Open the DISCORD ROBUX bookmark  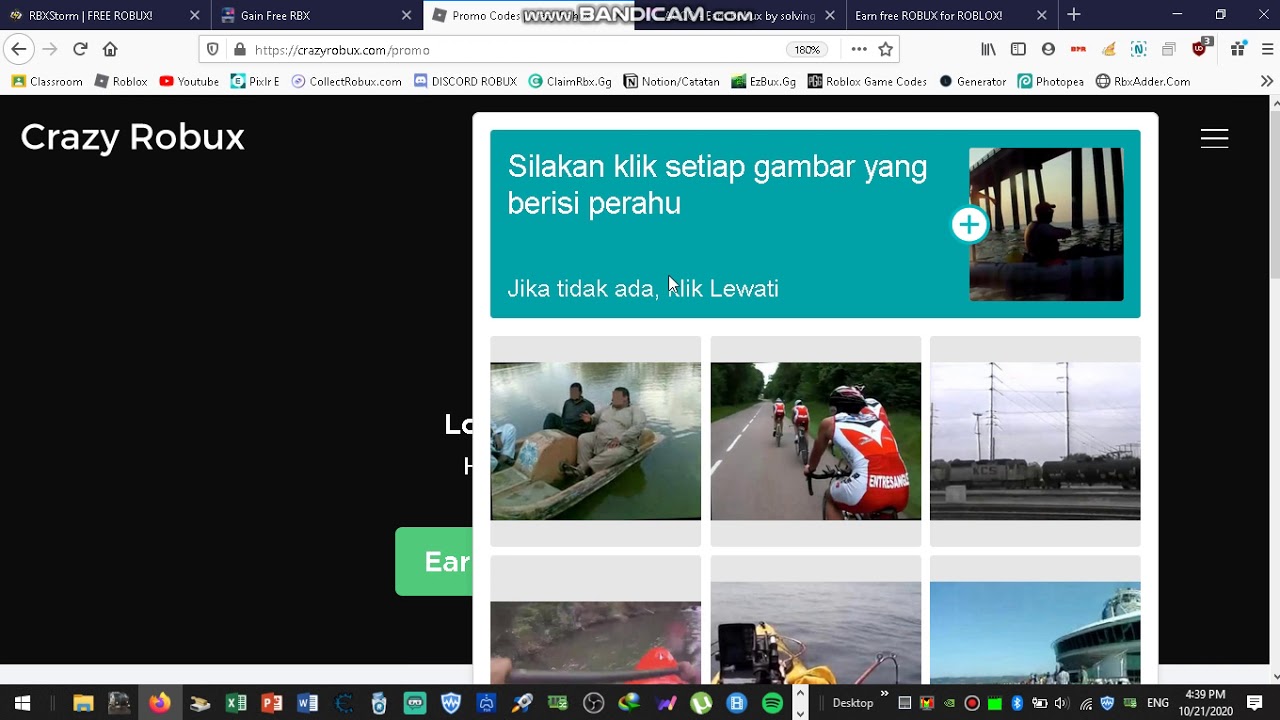point(465,81)
